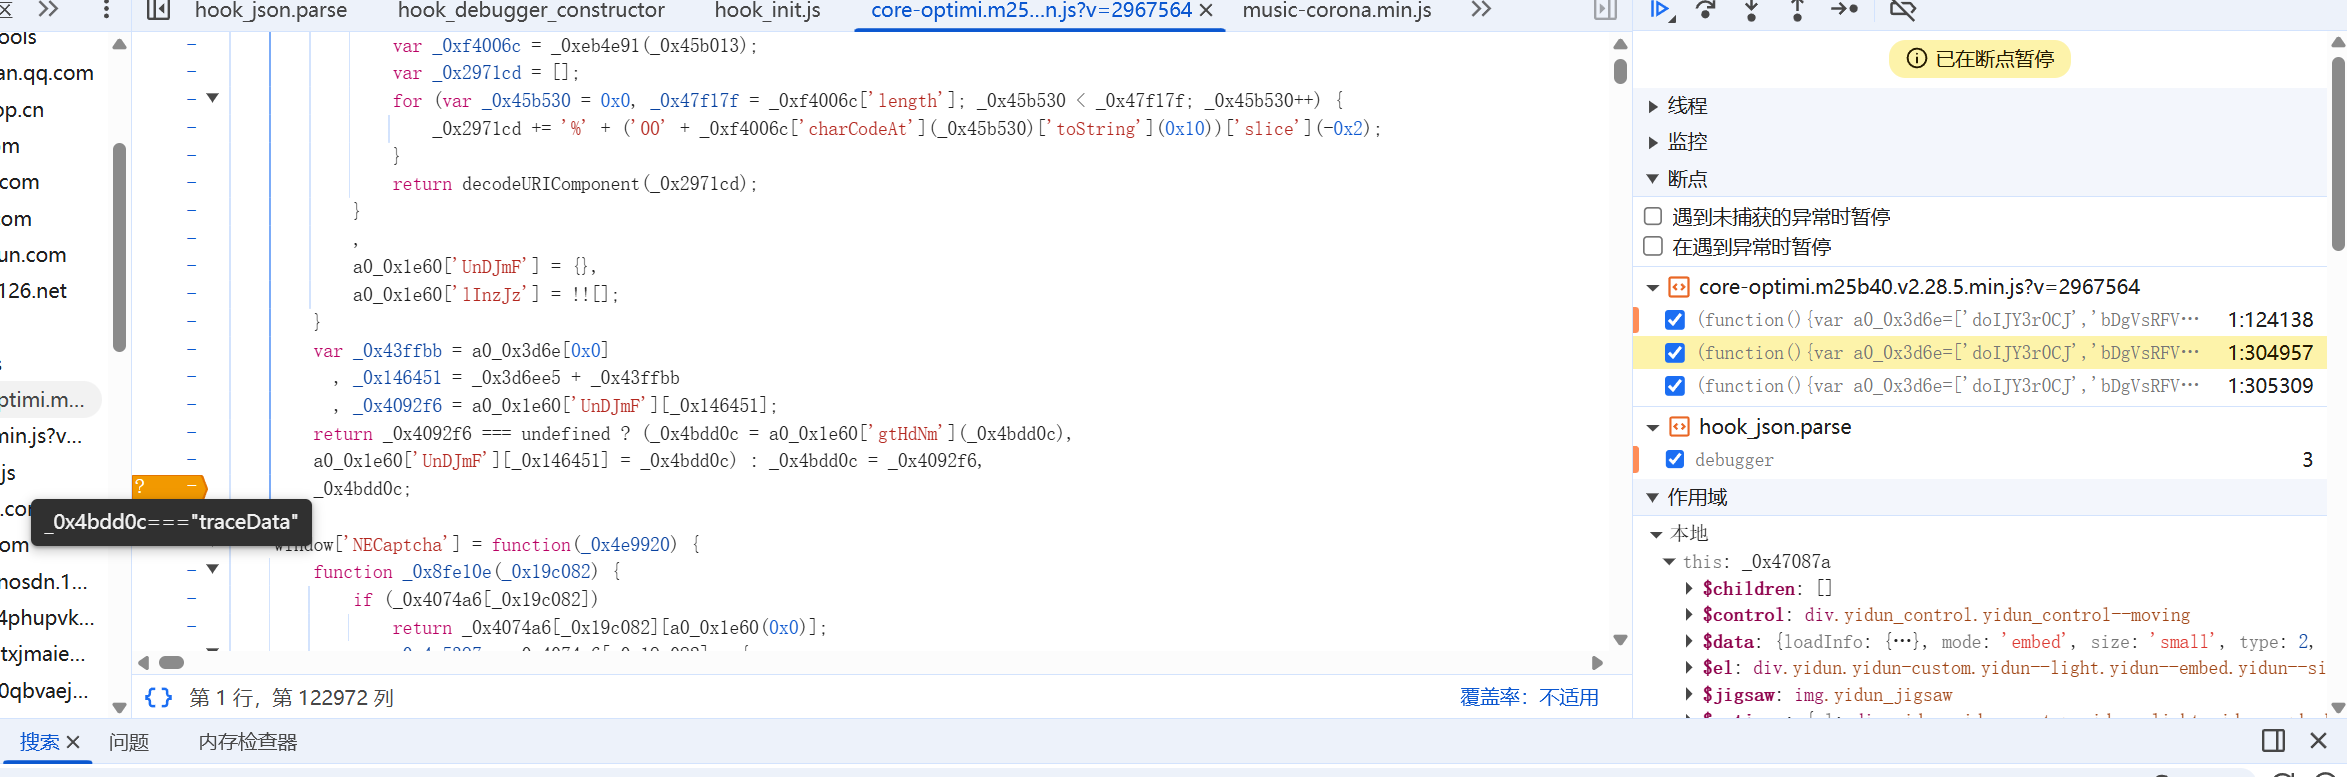Image resolution: width=2347 pixels, height=777 pixels.
Task: Click the single Step arrow-dot icon
Action: pos(1844,10)
